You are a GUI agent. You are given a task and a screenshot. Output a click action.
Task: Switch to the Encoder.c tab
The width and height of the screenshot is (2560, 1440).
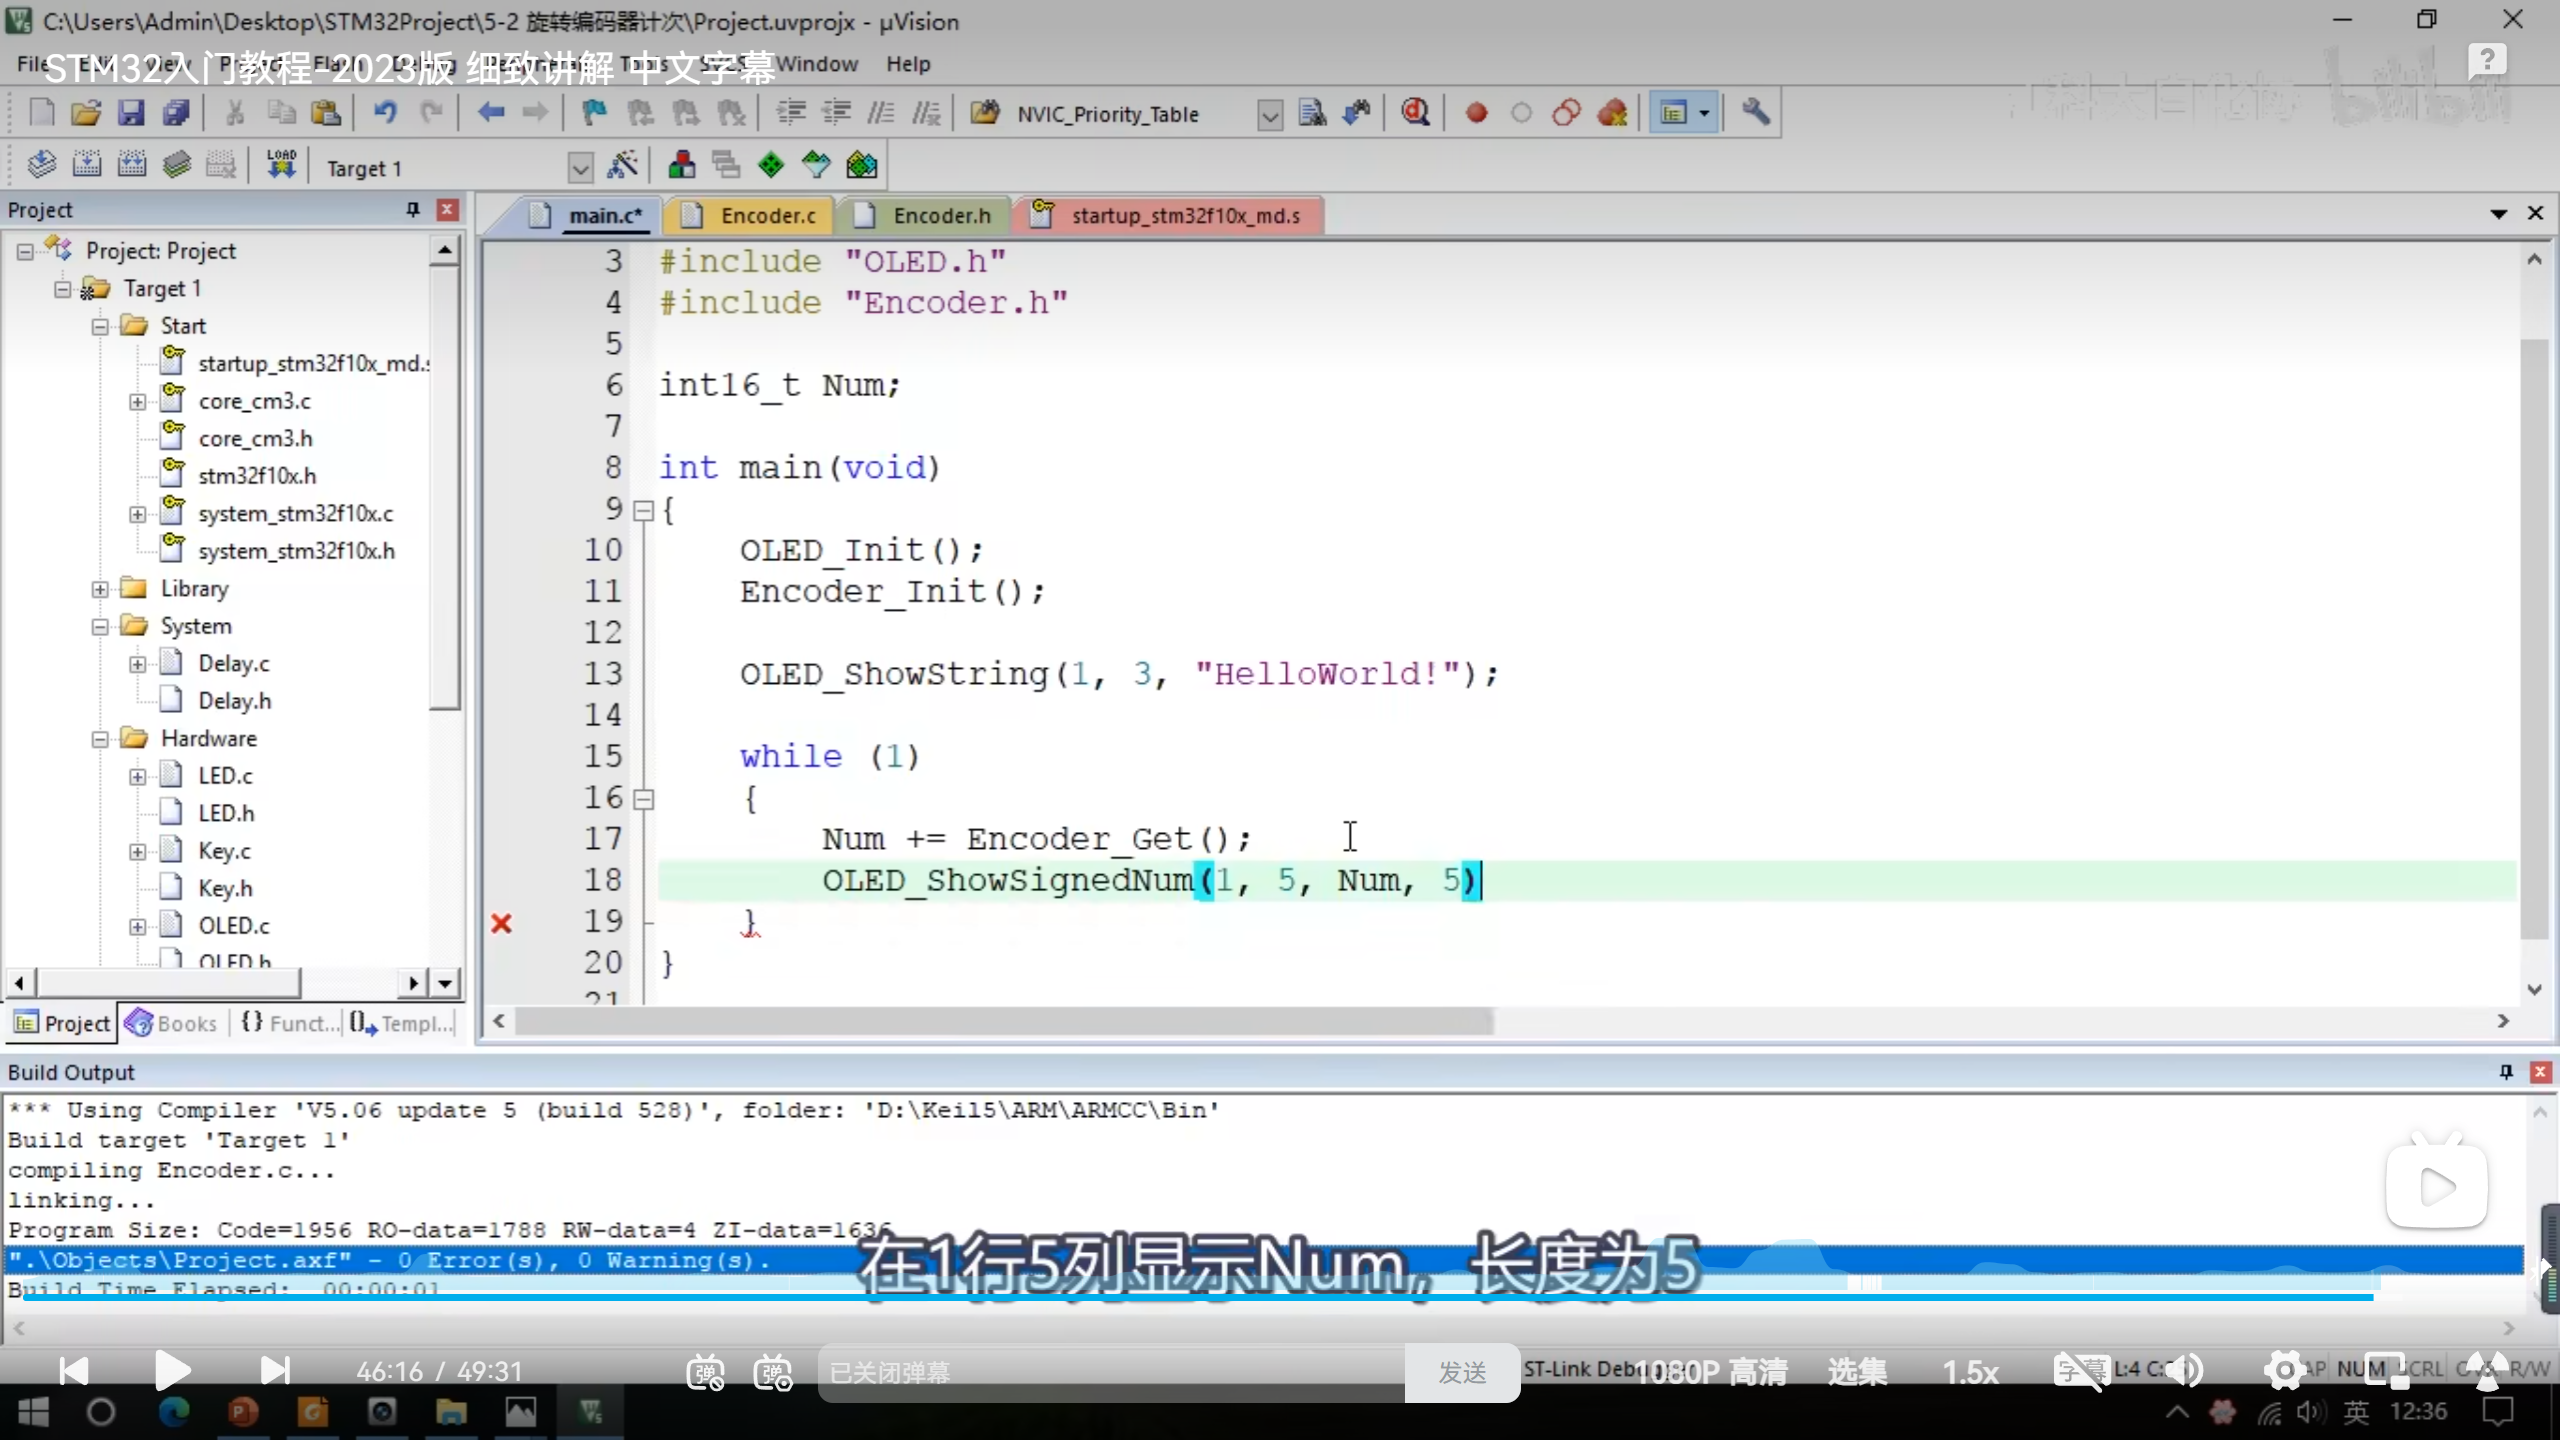(x=767, y=216)
